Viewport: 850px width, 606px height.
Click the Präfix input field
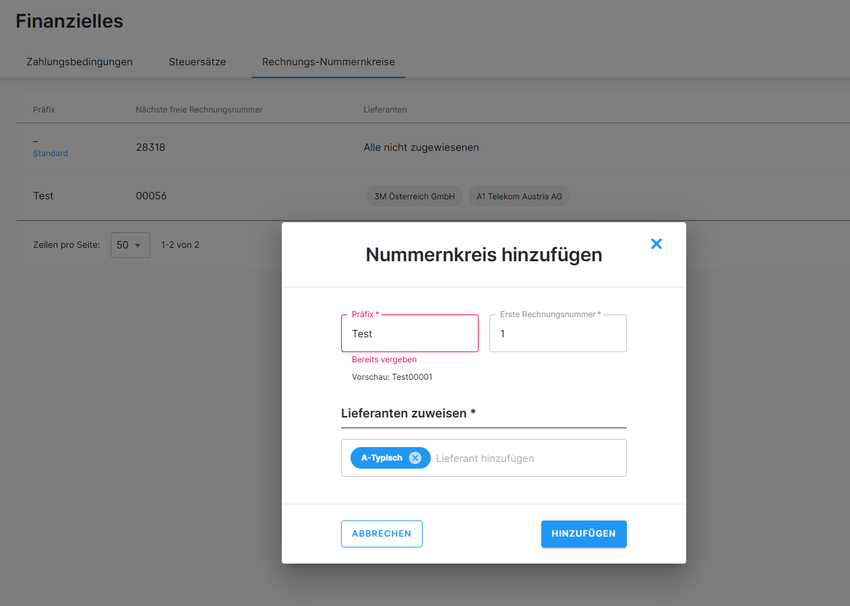tap(409, 334)
